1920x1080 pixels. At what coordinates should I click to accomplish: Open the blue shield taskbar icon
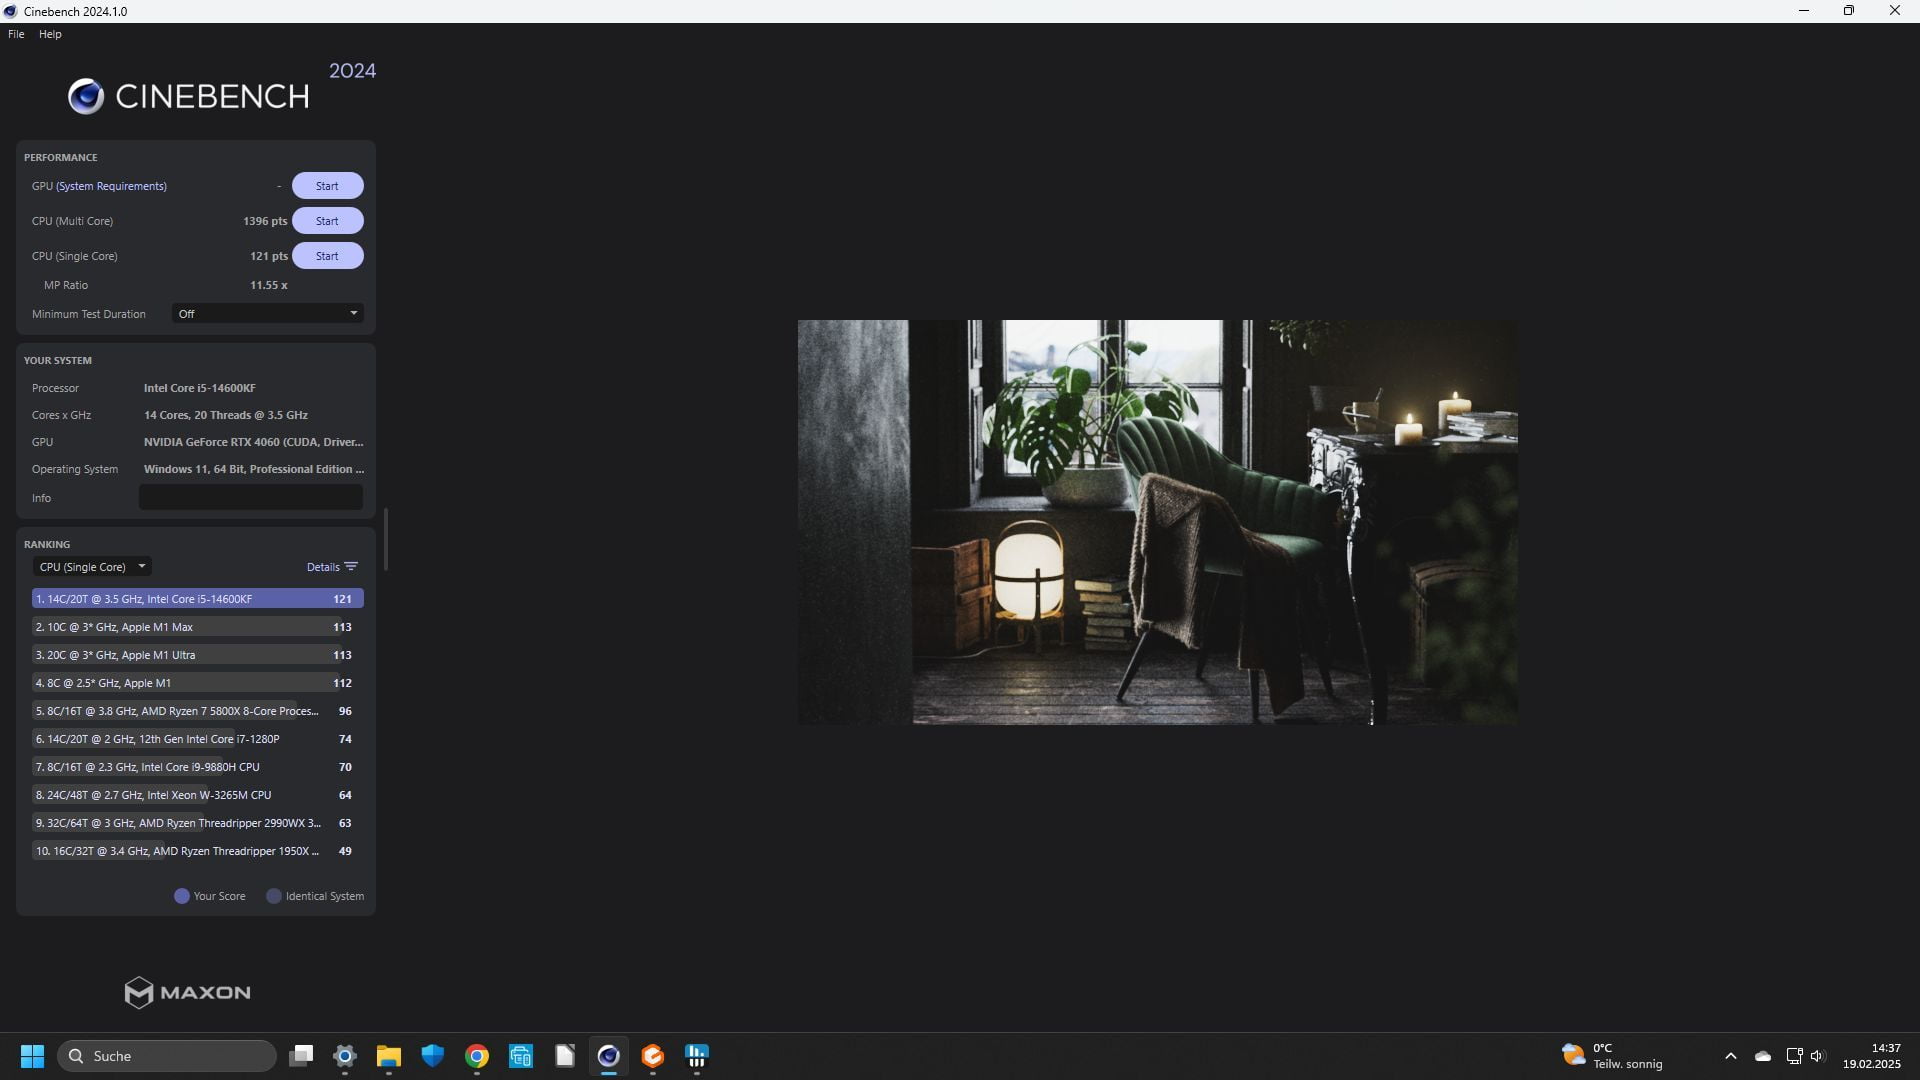pyautogui.click(x=433, y=1056)
